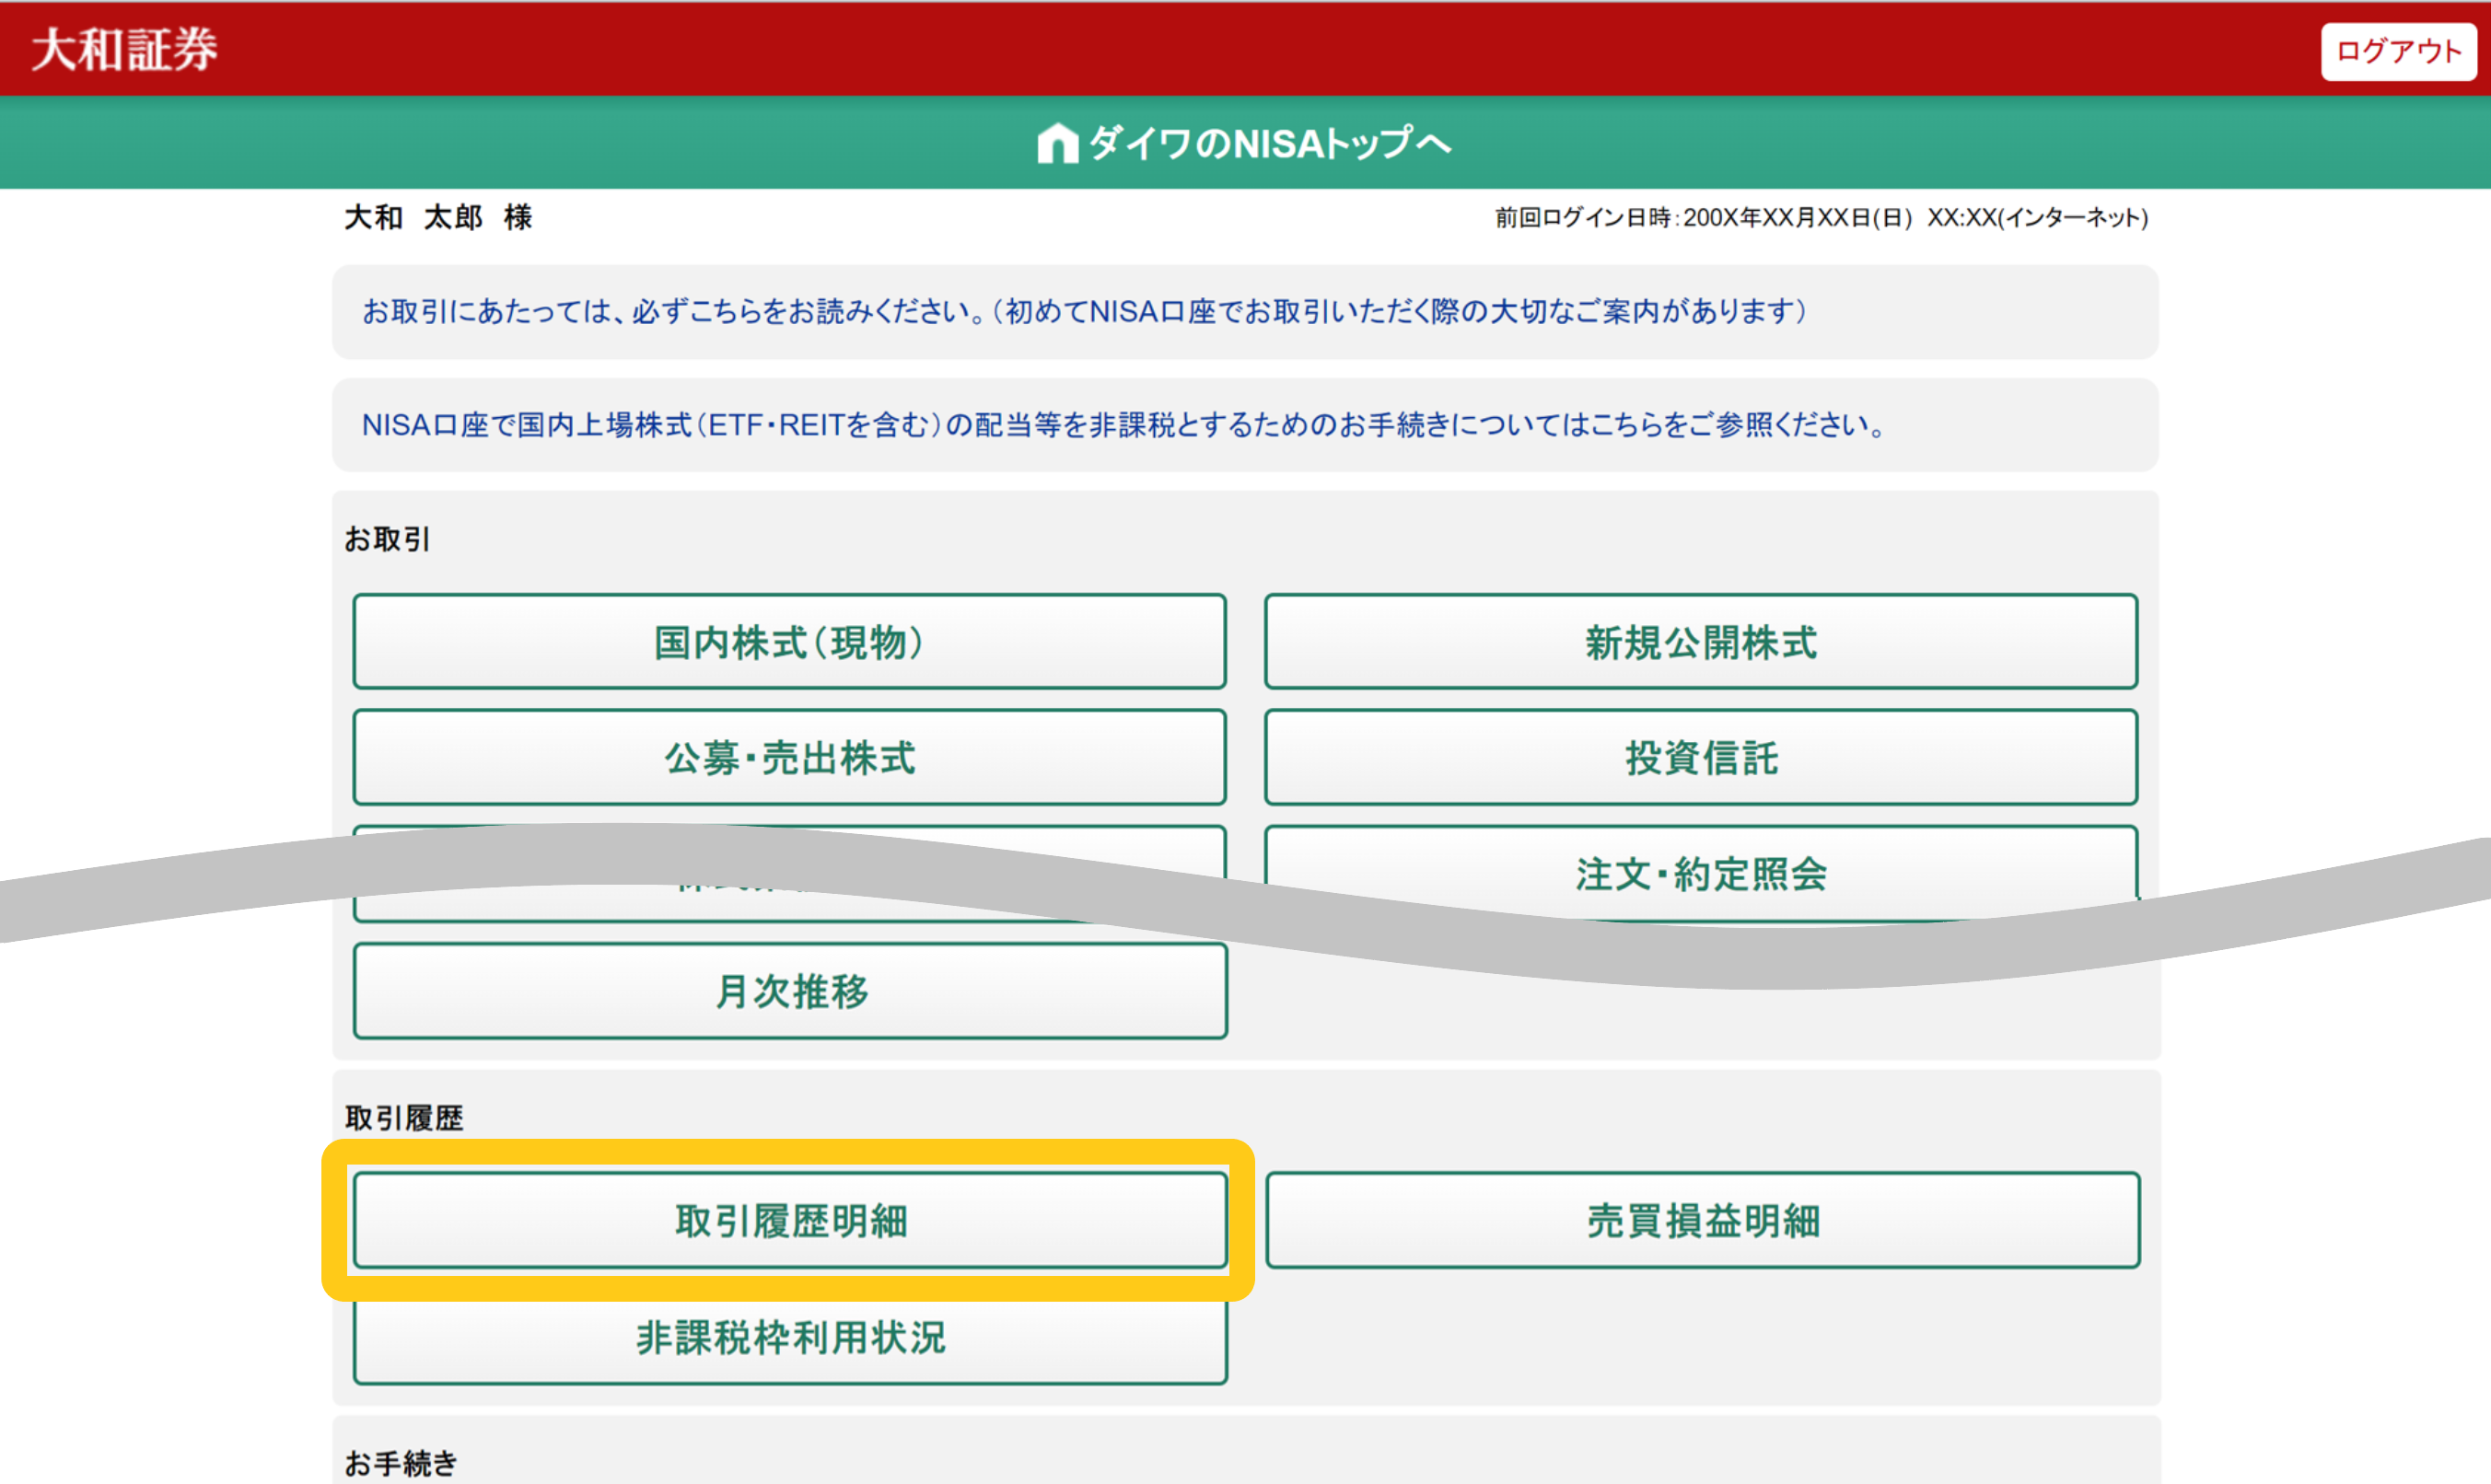
Task: Select 国内株式(現物) button
Action: [x=789, y=642]
